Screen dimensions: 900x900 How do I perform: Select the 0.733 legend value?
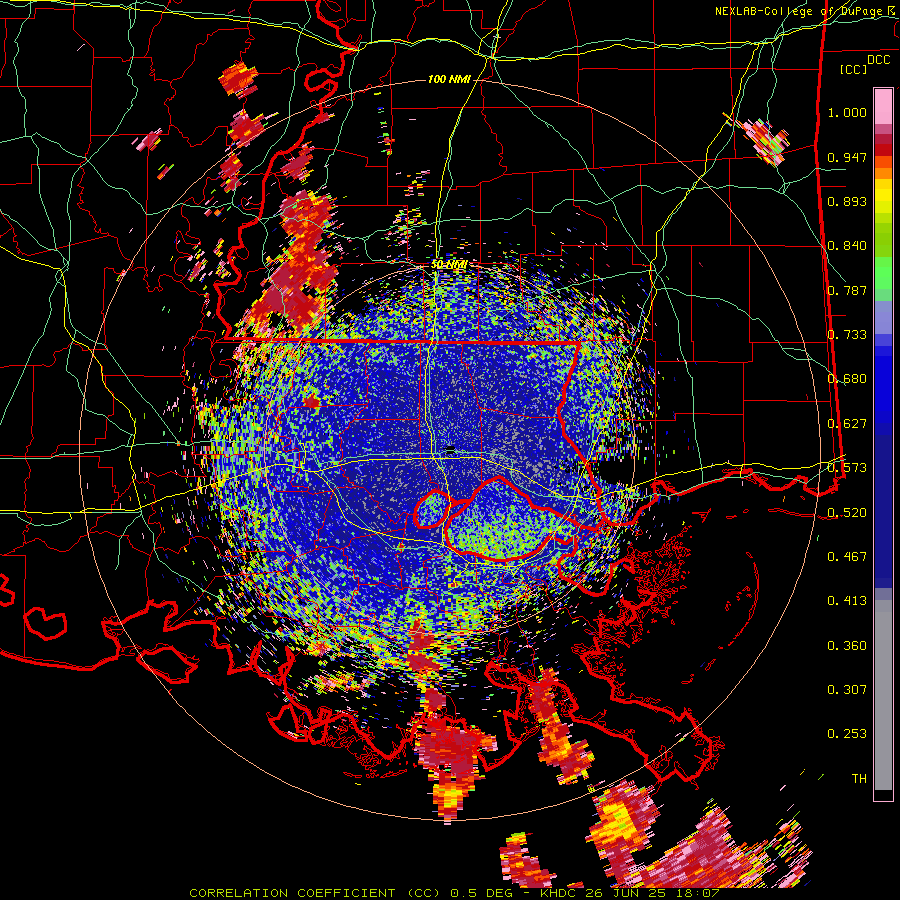point(847,335)
